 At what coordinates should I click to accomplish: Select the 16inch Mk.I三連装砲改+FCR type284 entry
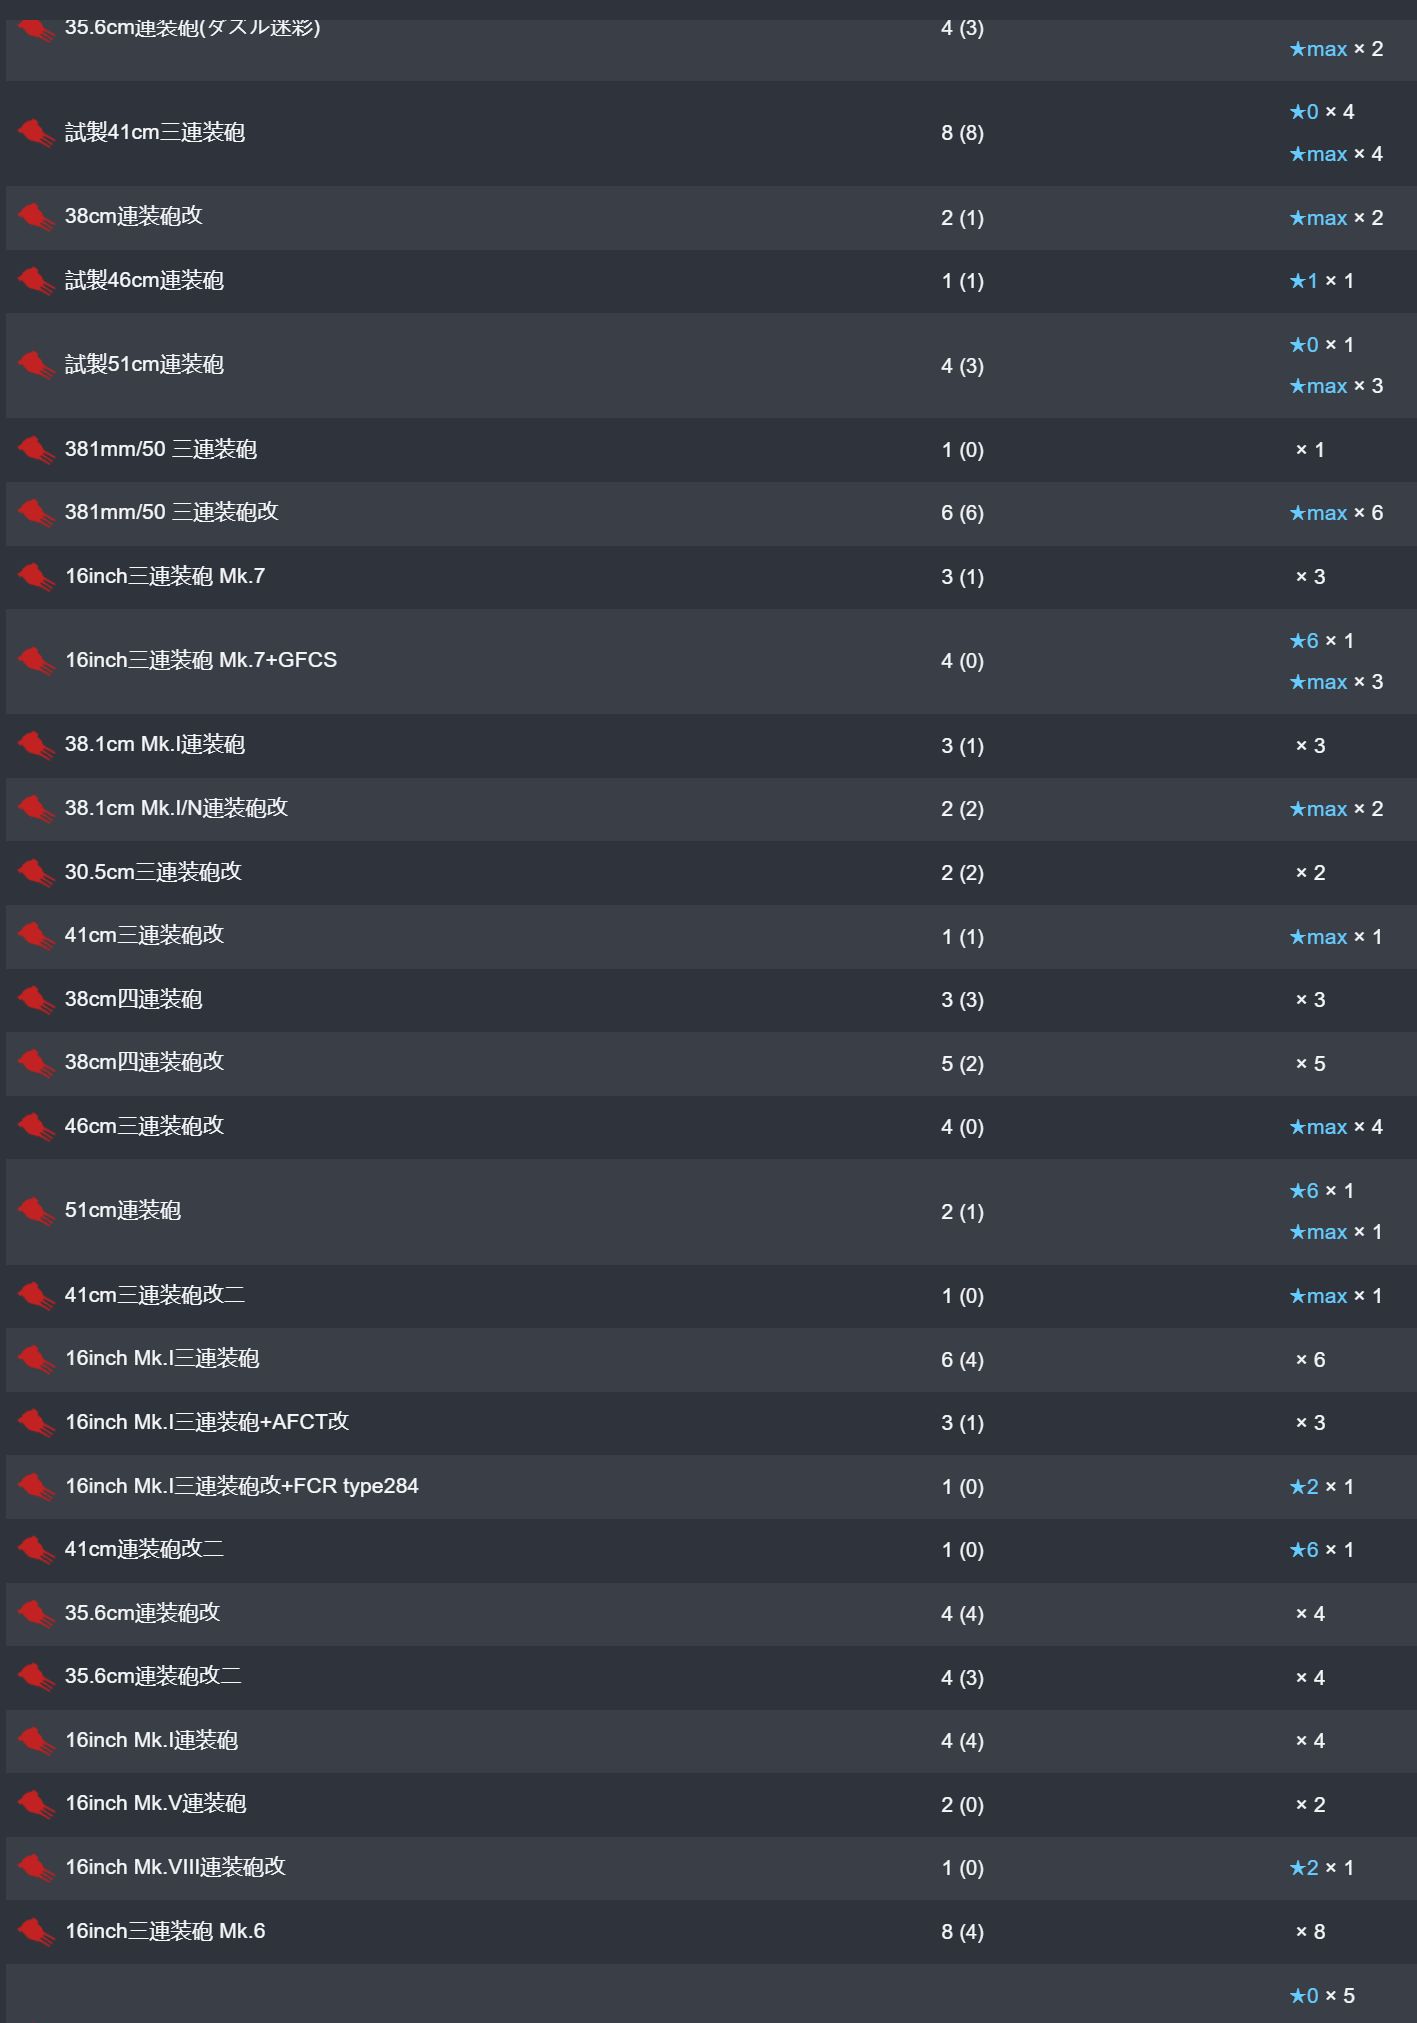pyautogui.click(x=242, y=1486)
